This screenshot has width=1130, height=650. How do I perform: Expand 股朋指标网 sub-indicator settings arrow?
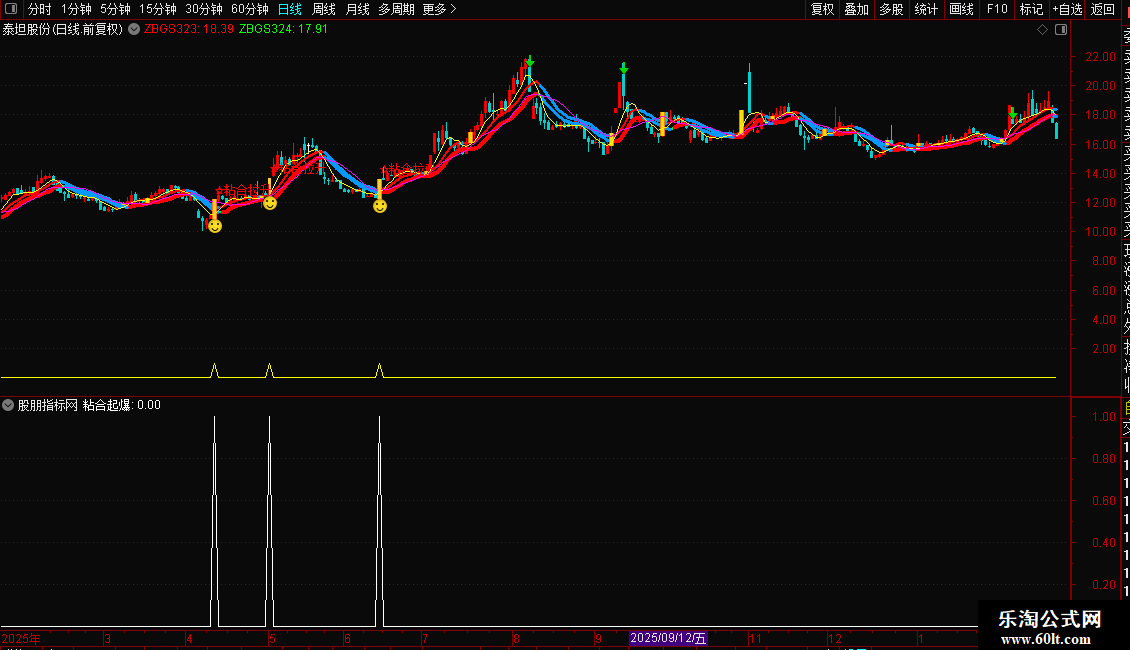8,405
